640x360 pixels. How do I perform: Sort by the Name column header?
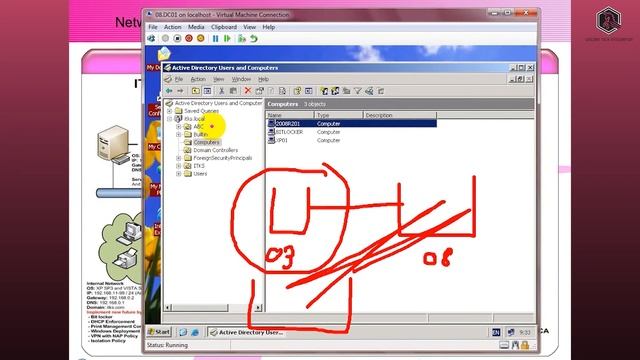pos(290,116)
